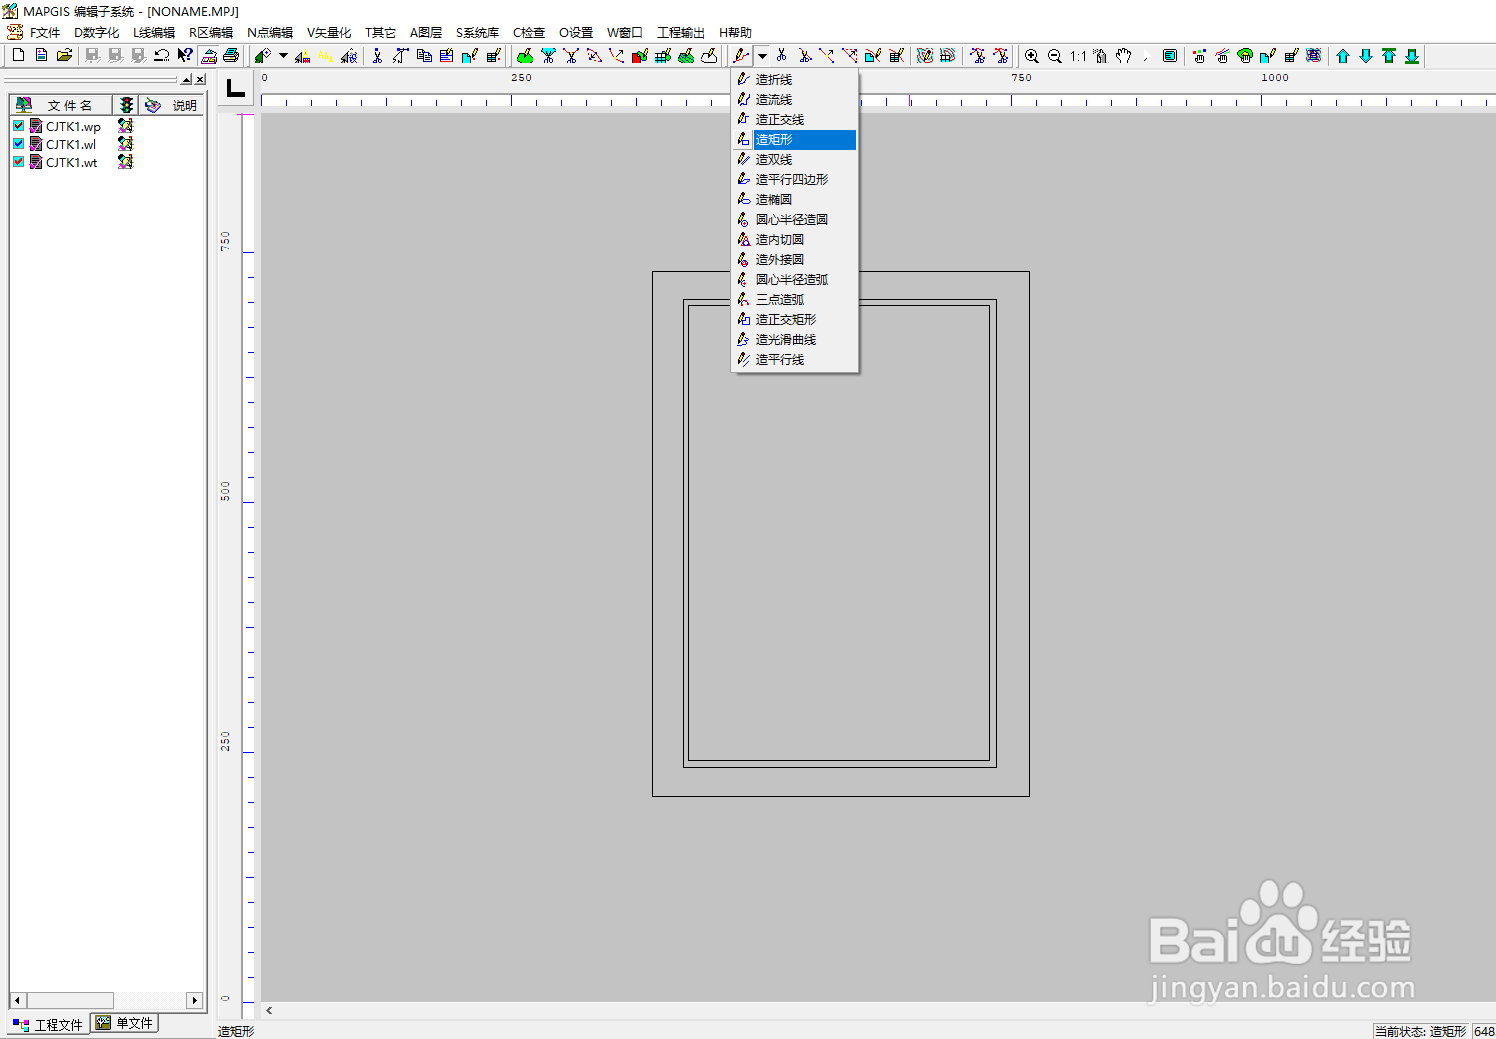Close the file panel with its X button
The width and height of the screenshot is (1496, 1039).
click(200, 79)
